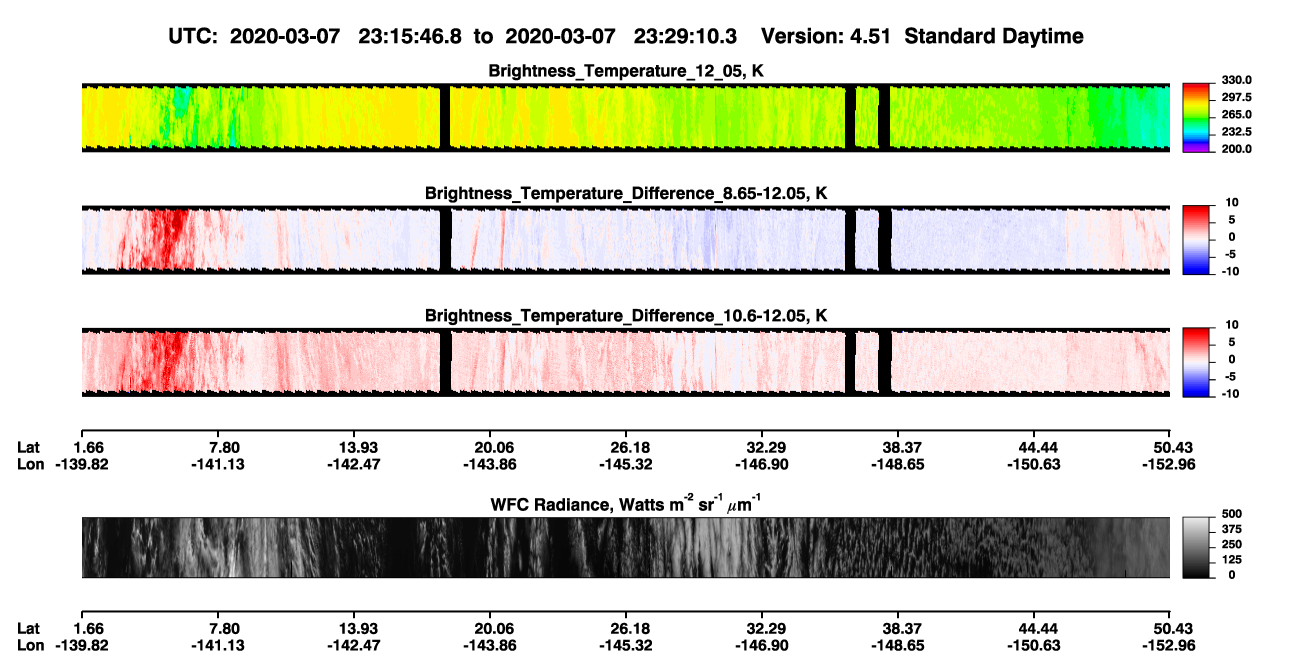Click the 'Lon' axis label under the 10.6-12.05 panel
1300x667 pixels.
[x=30, y=464]
